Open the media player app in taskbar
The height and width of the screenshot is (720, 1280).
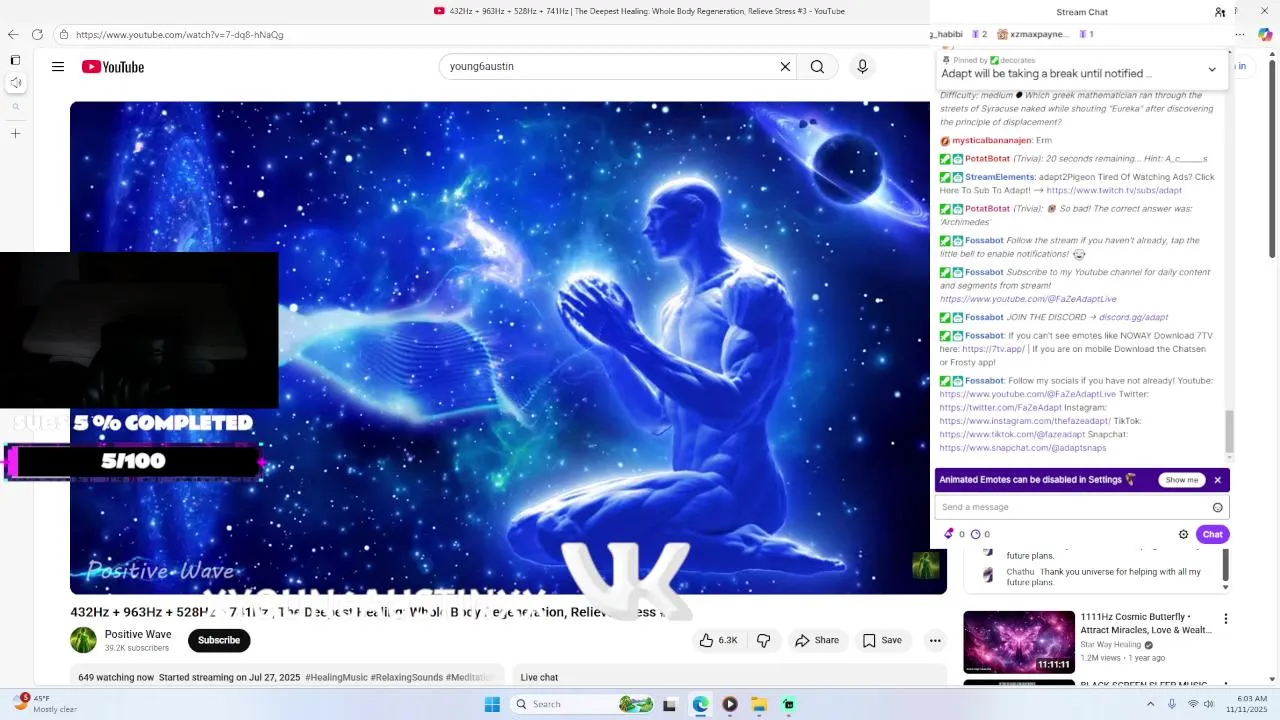[730, 704]
